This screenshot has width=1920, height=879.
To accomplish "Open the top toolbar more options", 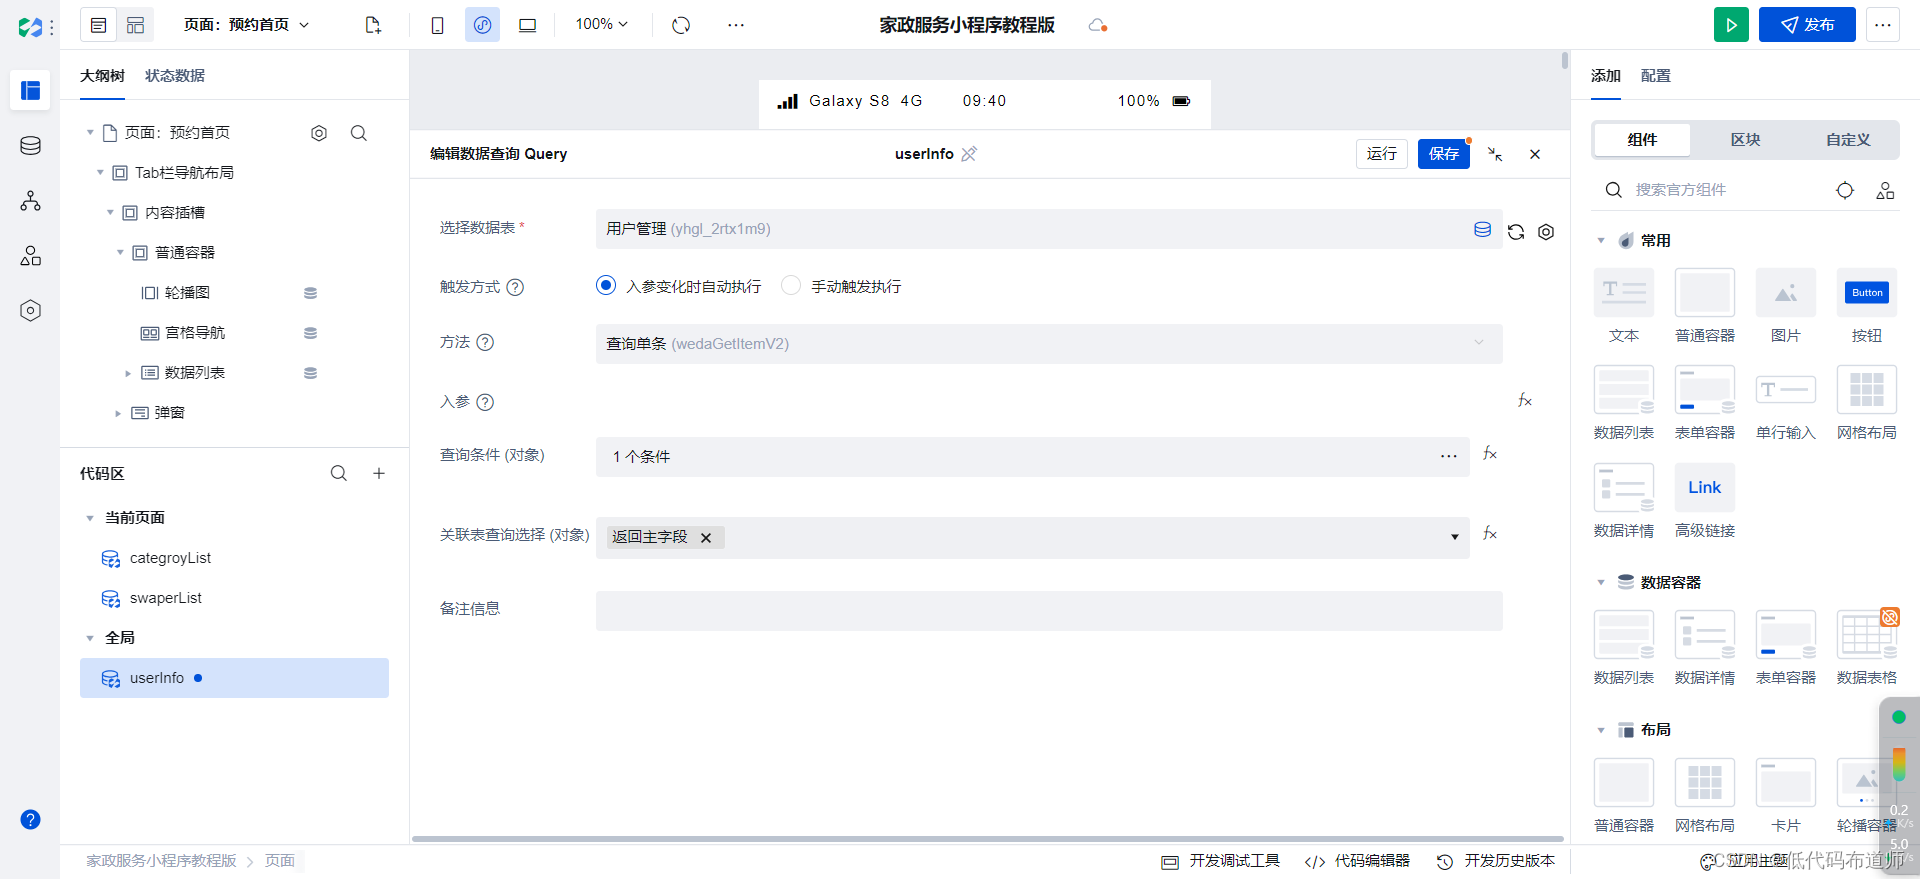I will click(x=736, y=25).
